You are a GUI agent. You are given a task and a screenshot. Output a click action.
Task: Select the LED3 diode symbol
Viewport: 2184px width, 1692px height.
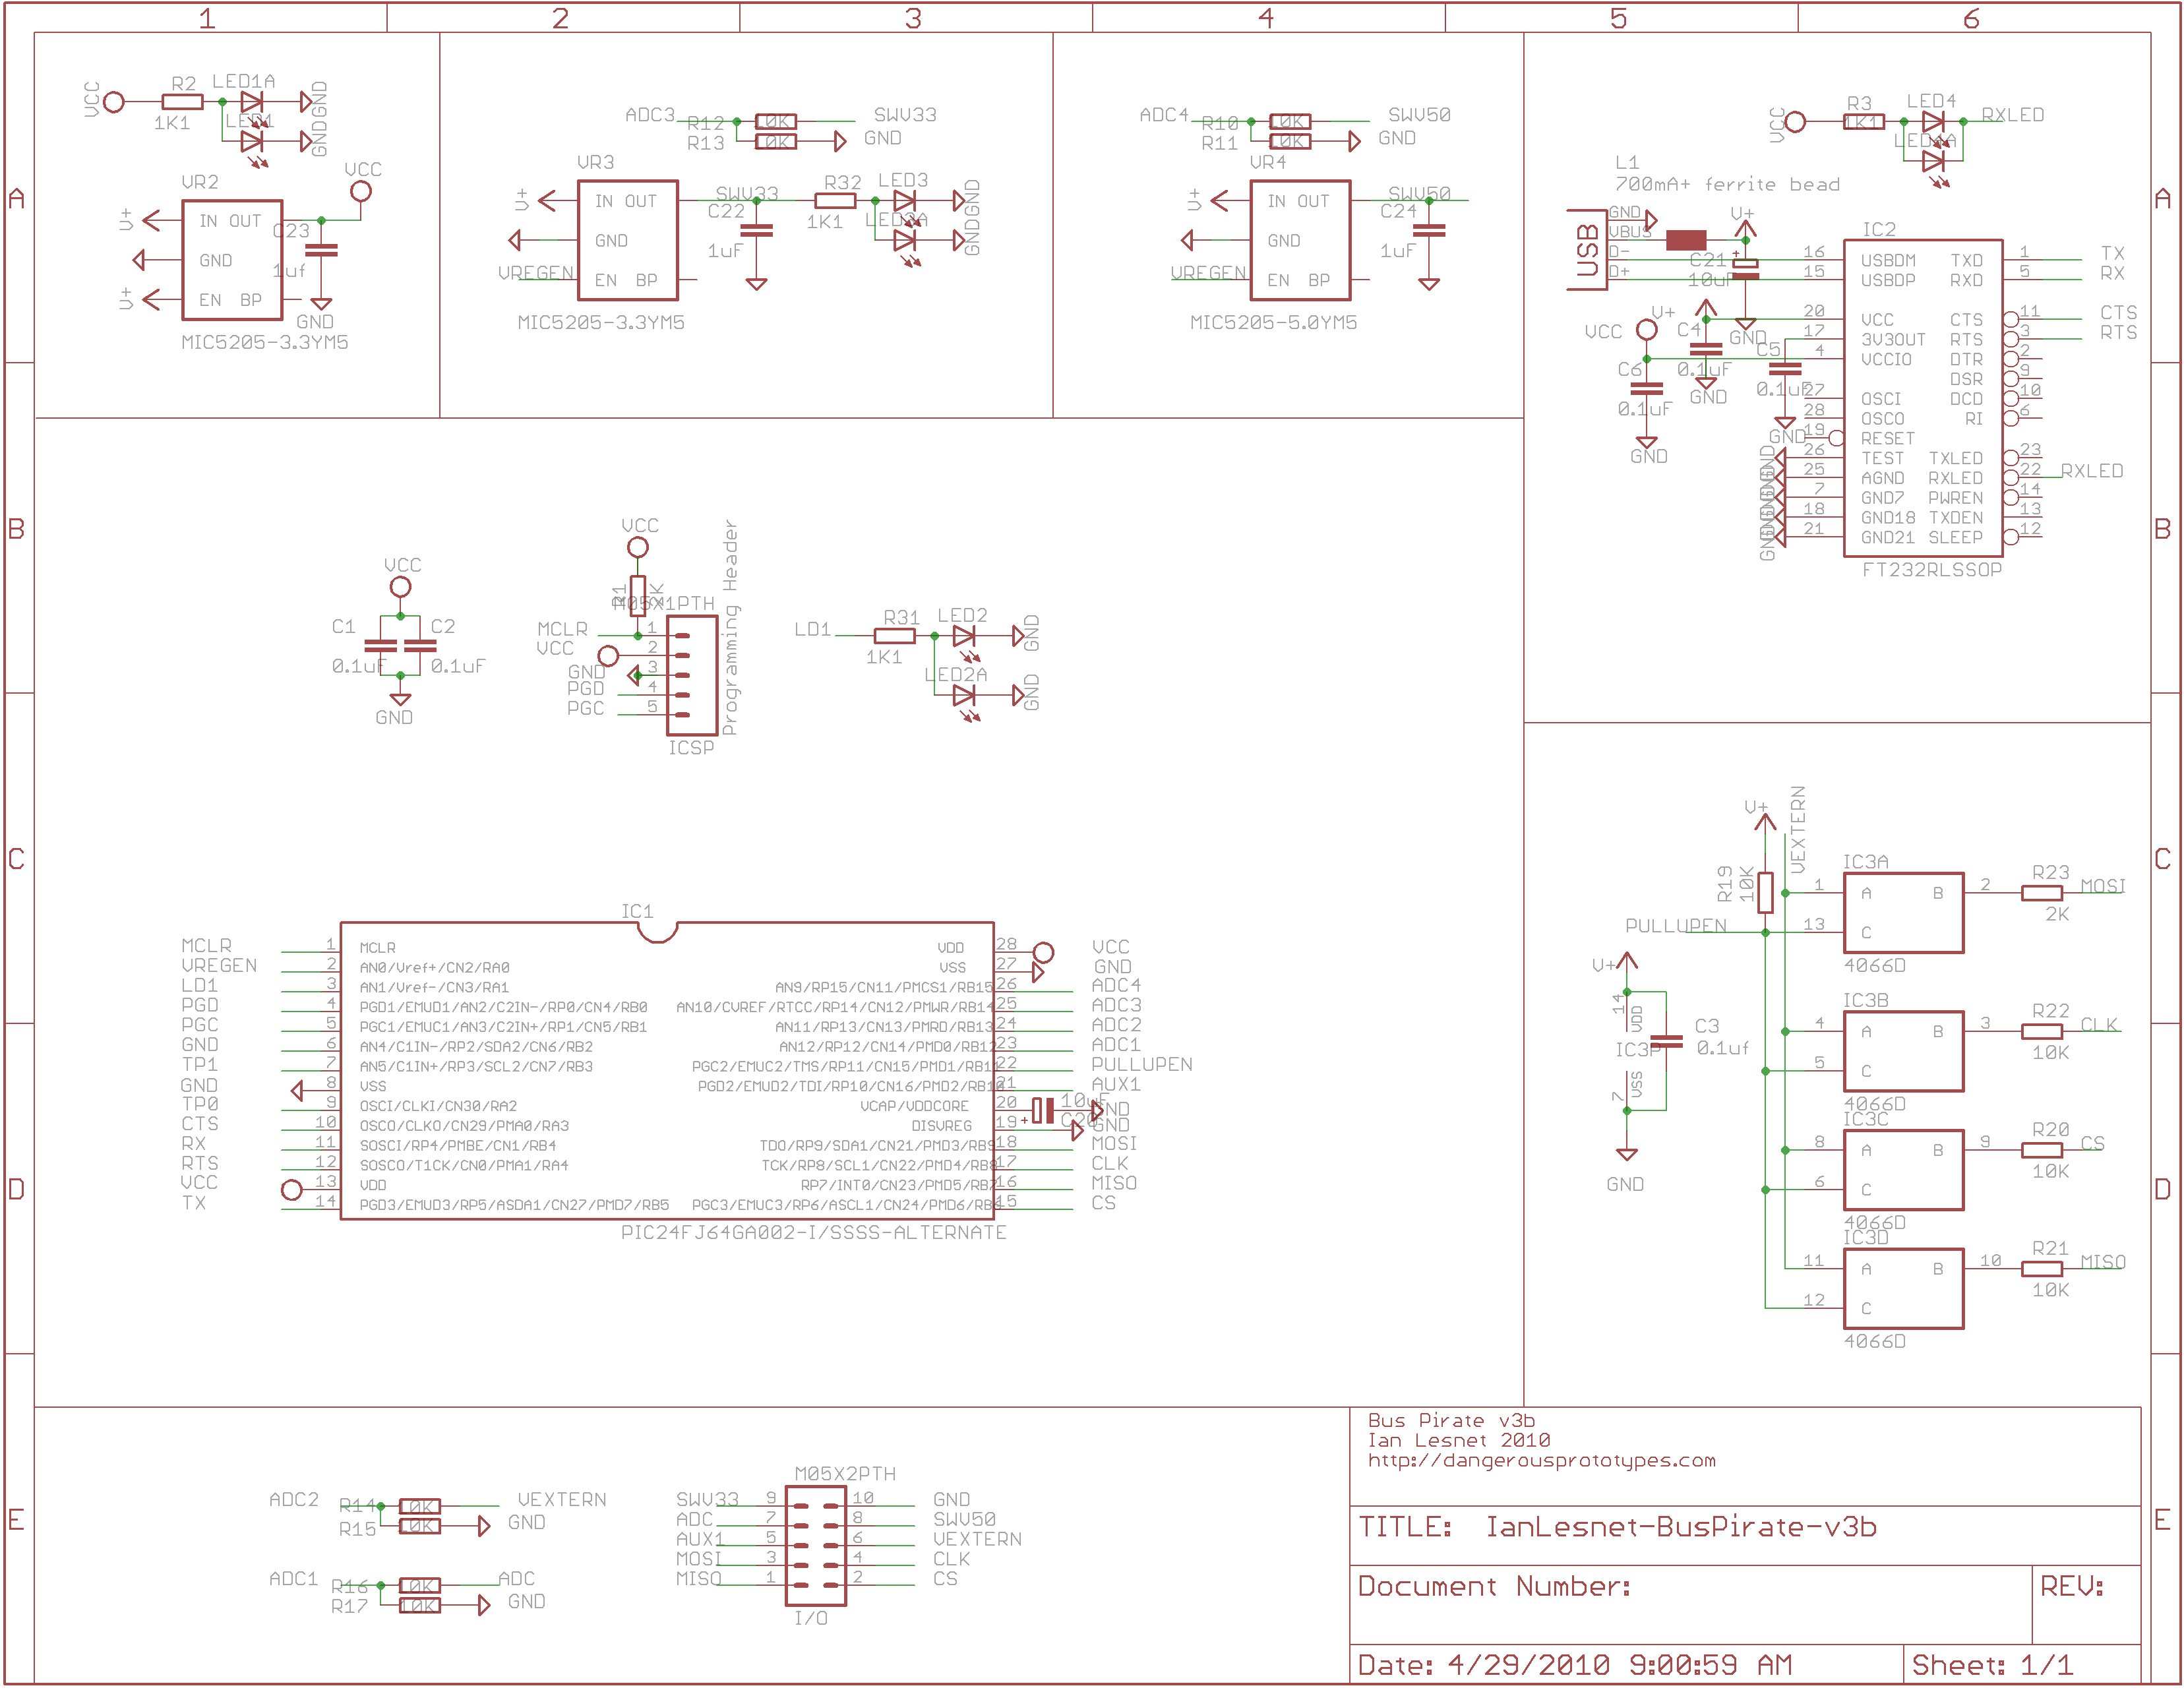[x=905, y=200]
